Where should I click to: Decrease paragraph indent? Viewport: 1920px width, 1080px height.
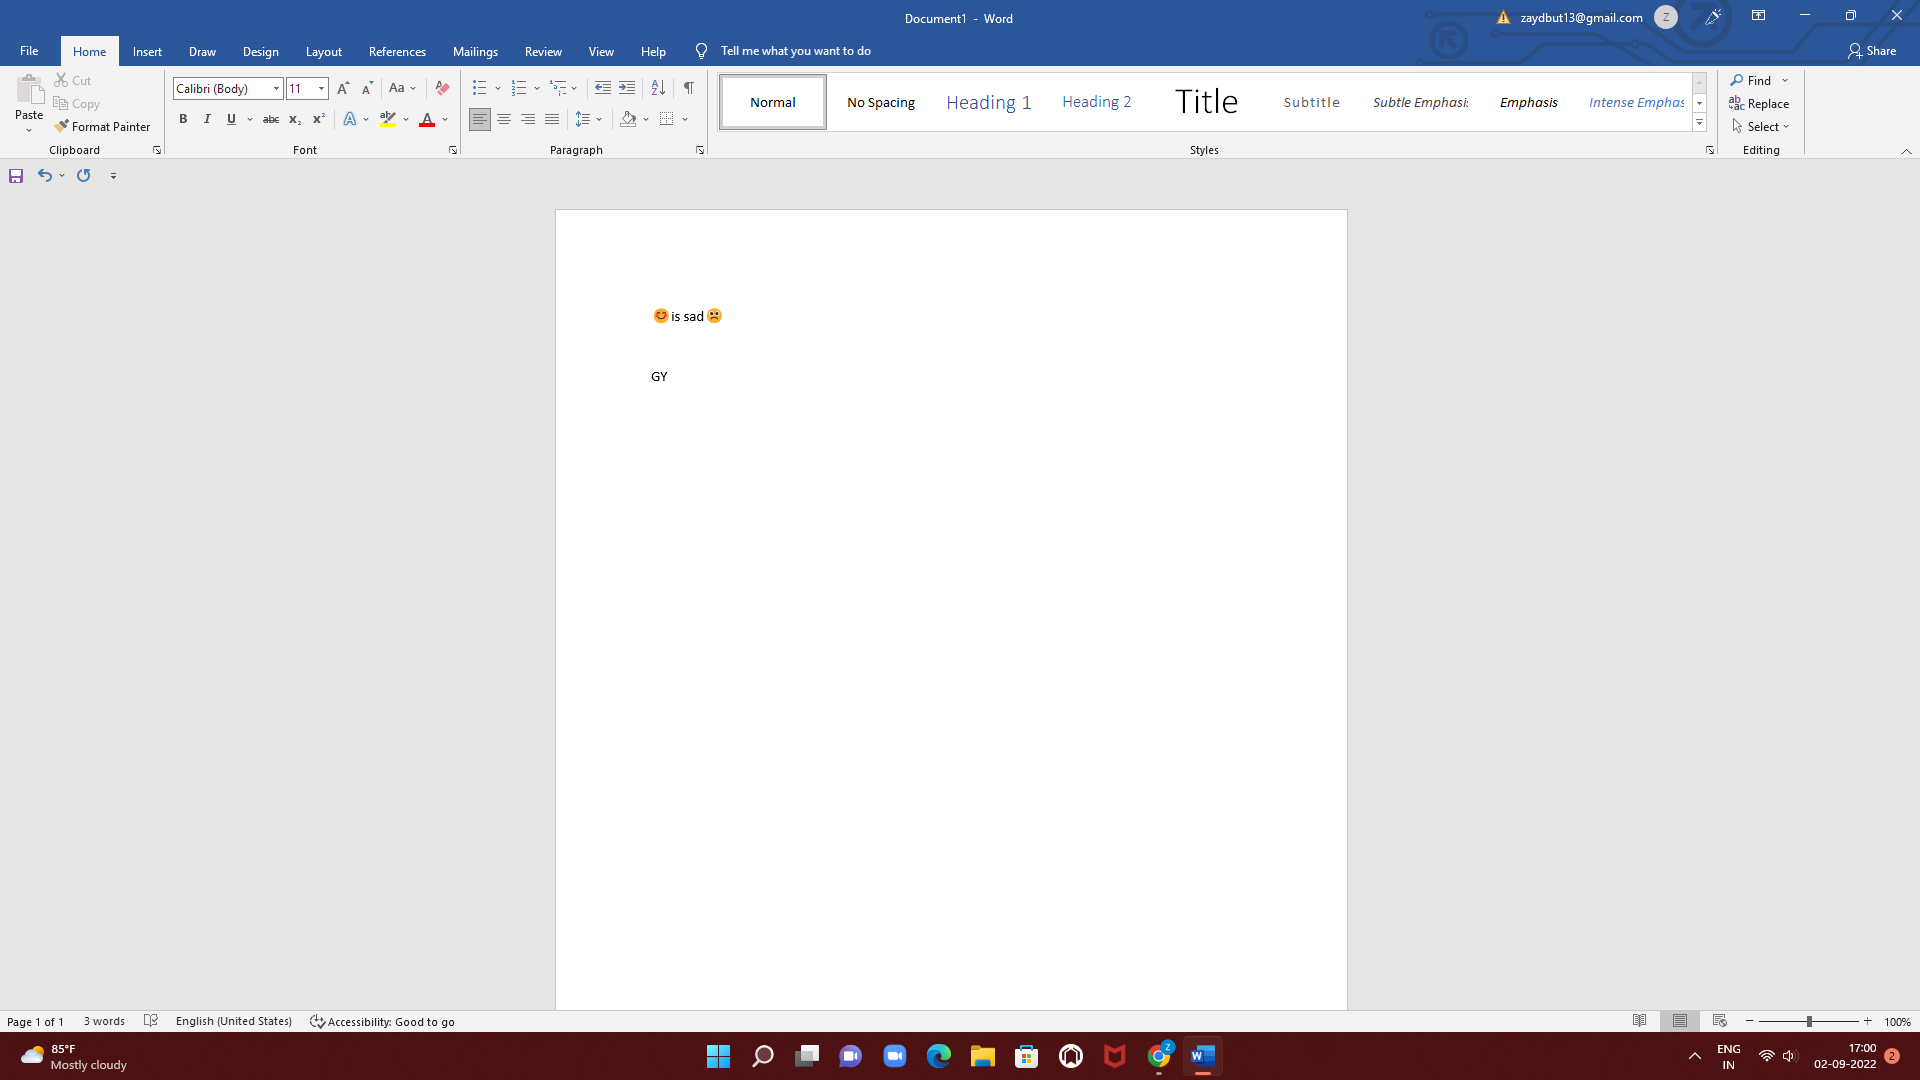(602, 88)
